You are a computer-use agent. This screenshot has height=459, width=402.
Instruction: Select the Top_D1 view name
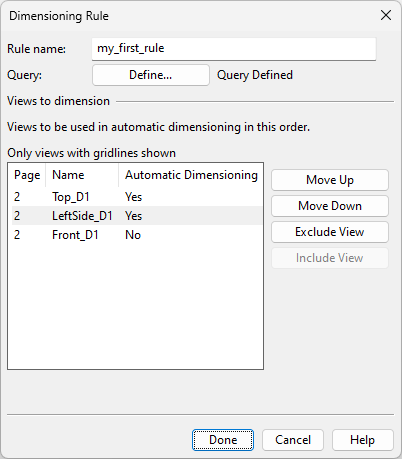(71, 197)
